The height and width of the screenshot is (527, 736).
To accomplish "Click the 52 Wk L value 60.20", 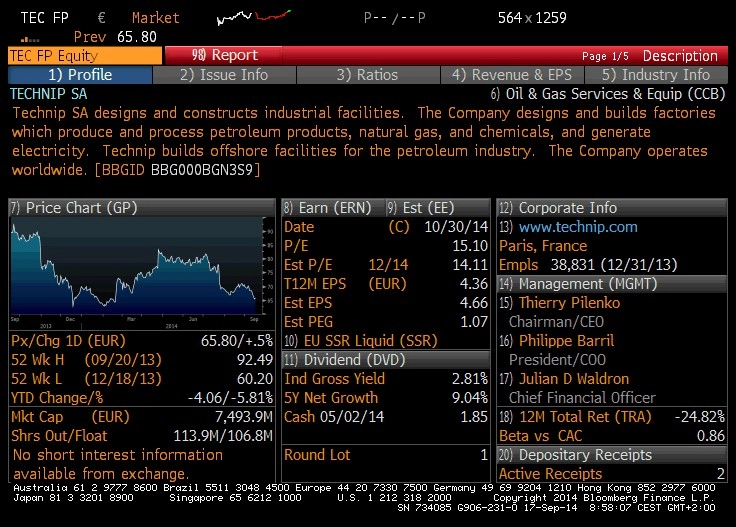I will (x=254, y=379).
